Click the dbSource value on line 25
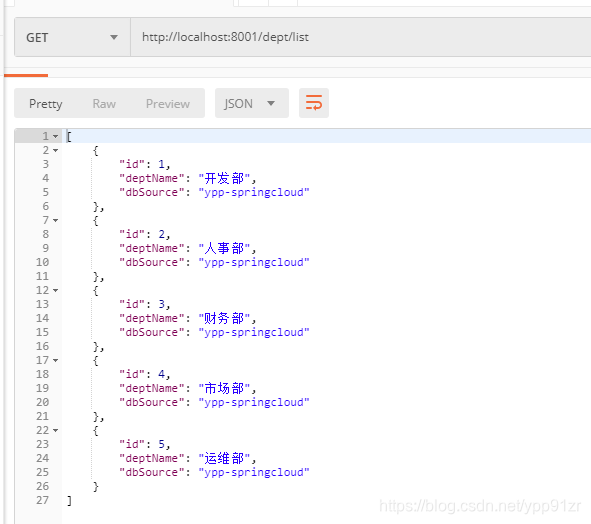Viewport: 591px width, 524px height. [x=254, y=473]
